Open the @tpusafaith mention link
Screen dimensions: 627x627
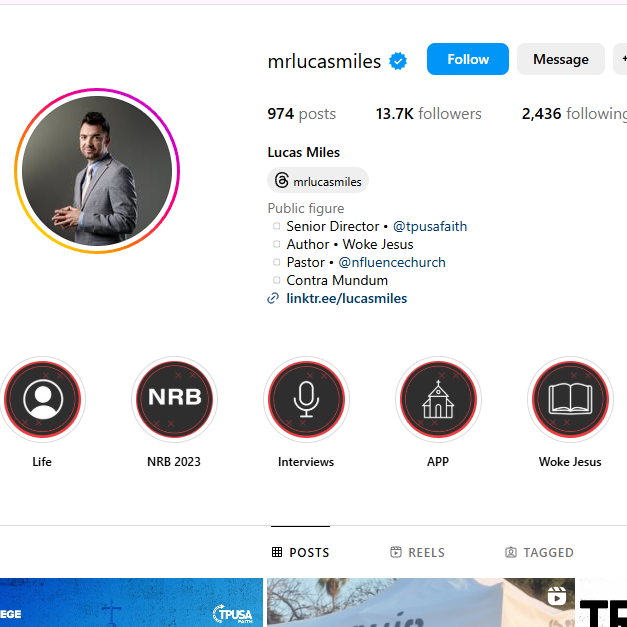430,226
